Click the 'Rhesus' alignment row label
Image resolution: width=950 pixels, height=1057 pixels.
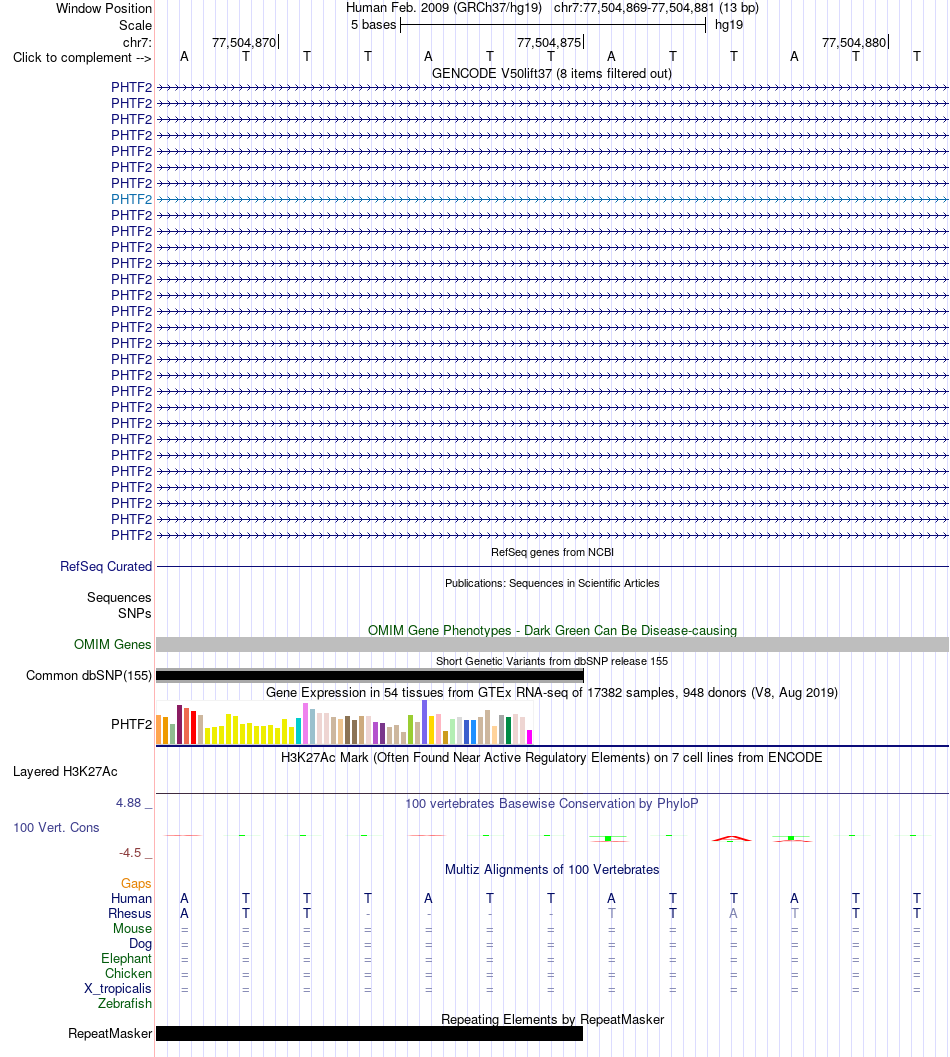click(130, 913)
